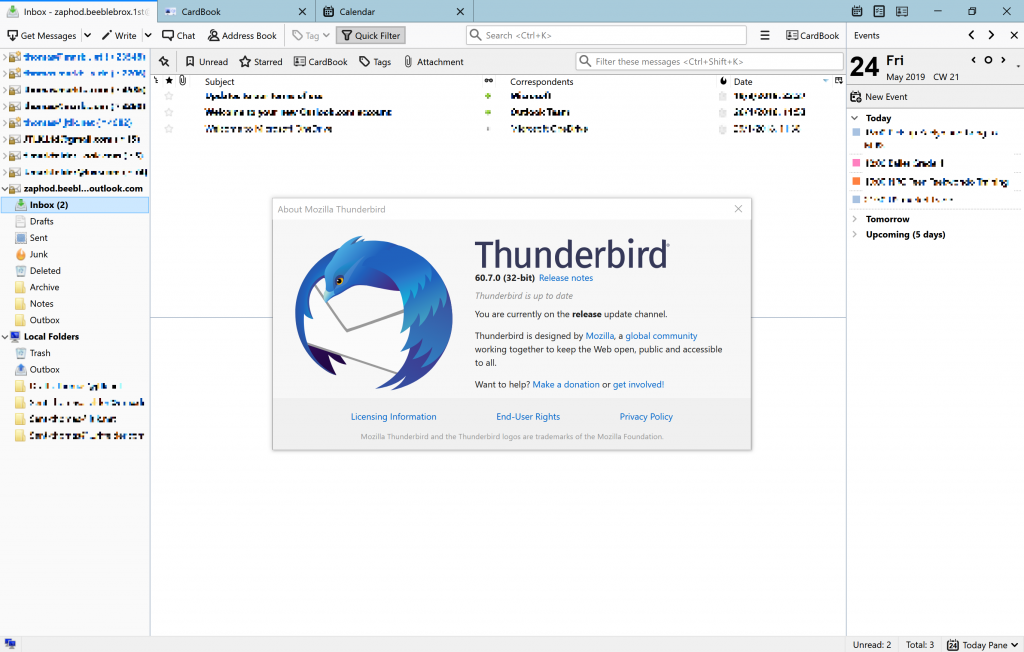This screenshot has height=652, width=1024.
Task: Toggle the Quick Filter bar
Action: click(371, 35)
